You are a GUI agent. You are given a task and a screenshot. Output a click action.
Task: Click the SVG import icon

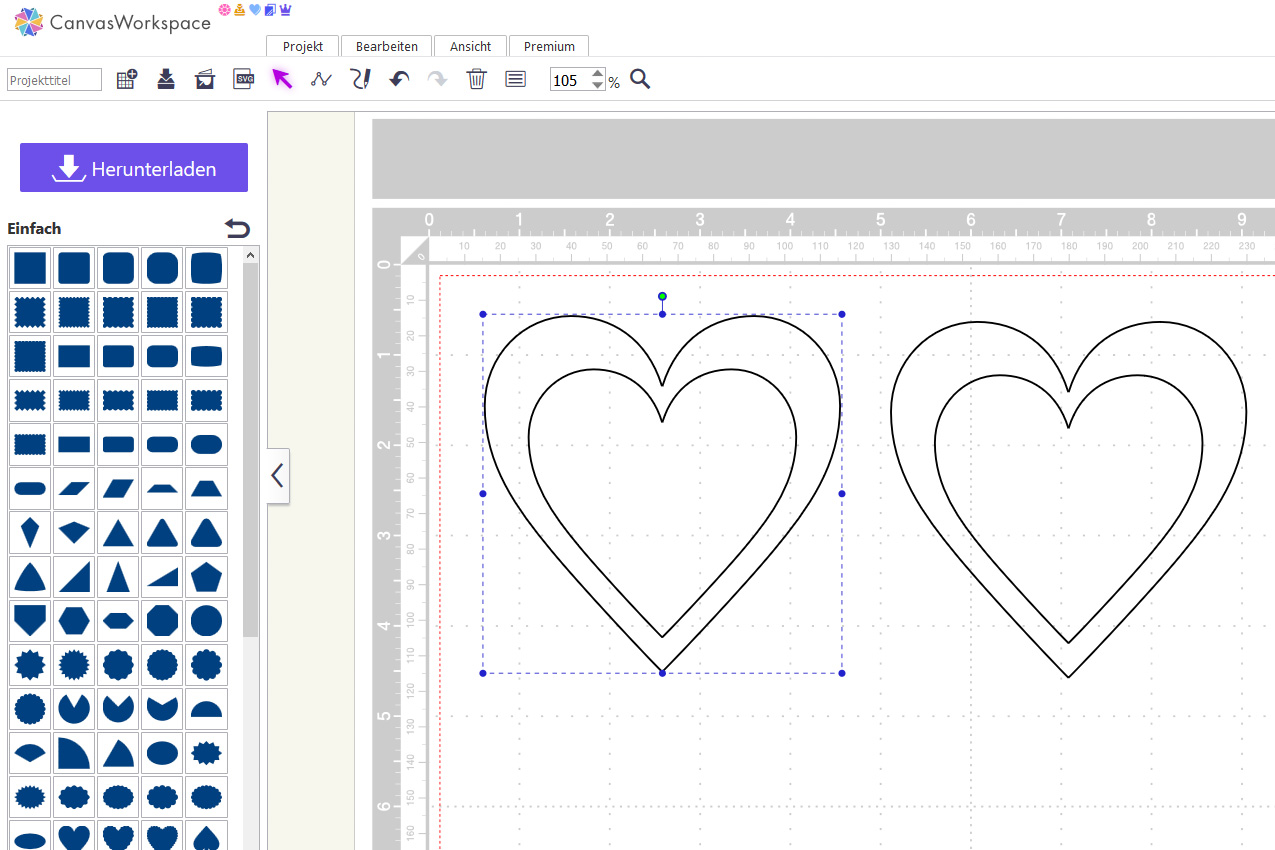click(x=244, y=79)
